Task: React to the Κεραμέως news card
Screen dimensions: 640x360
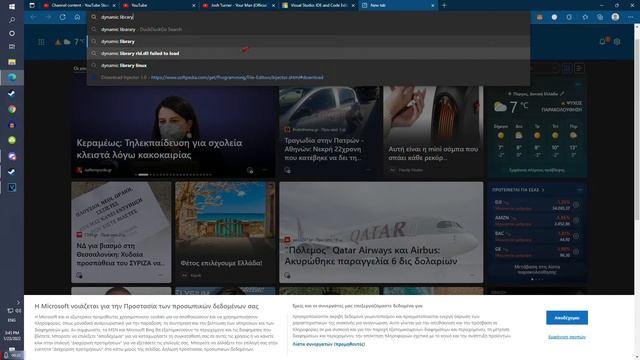Action: 250,170
